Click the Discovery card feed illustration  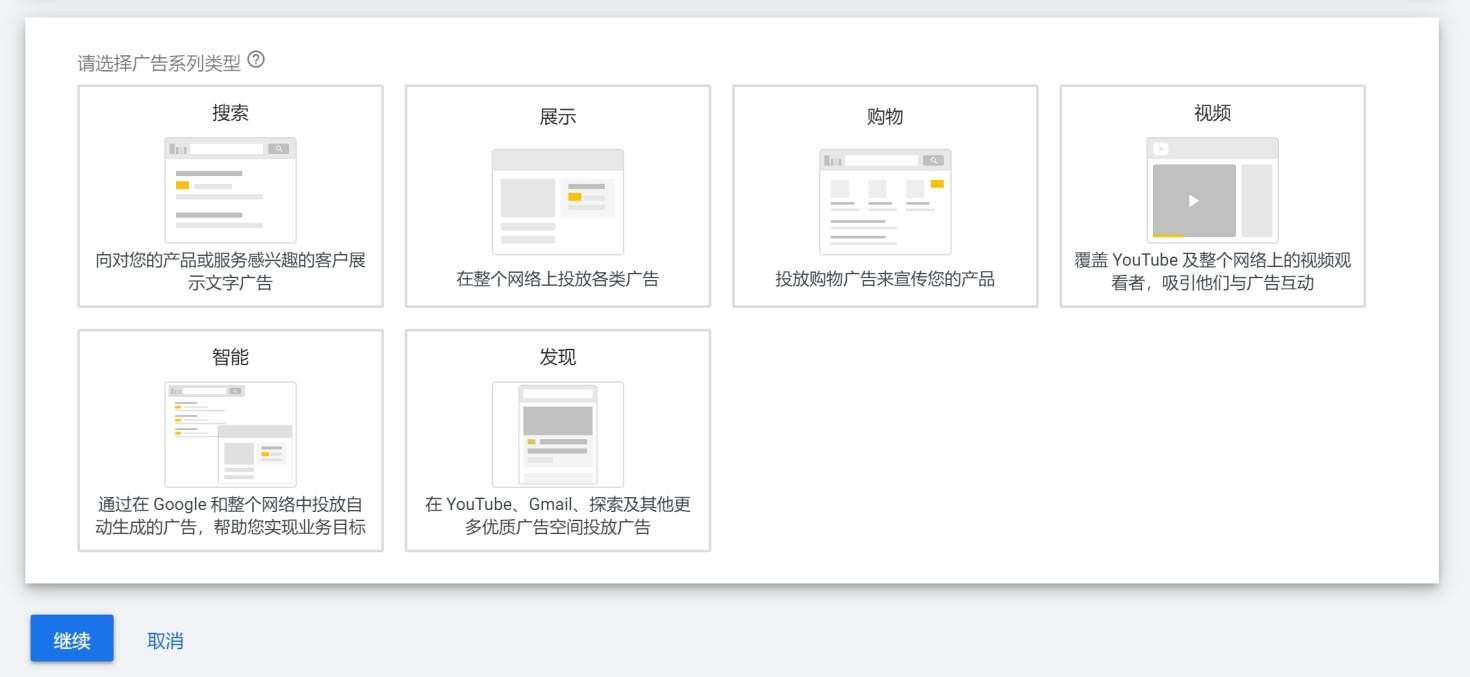coord(557,433)
